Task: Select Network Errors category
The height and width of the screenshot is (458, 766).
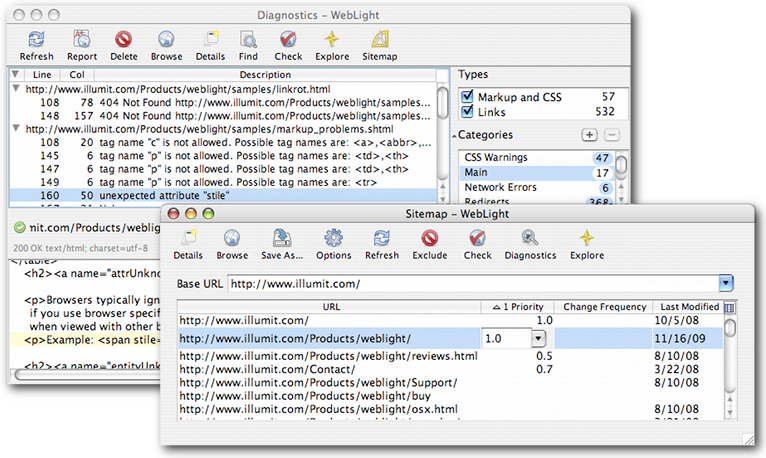Action: pyautogui.click(x=537, y=187)
